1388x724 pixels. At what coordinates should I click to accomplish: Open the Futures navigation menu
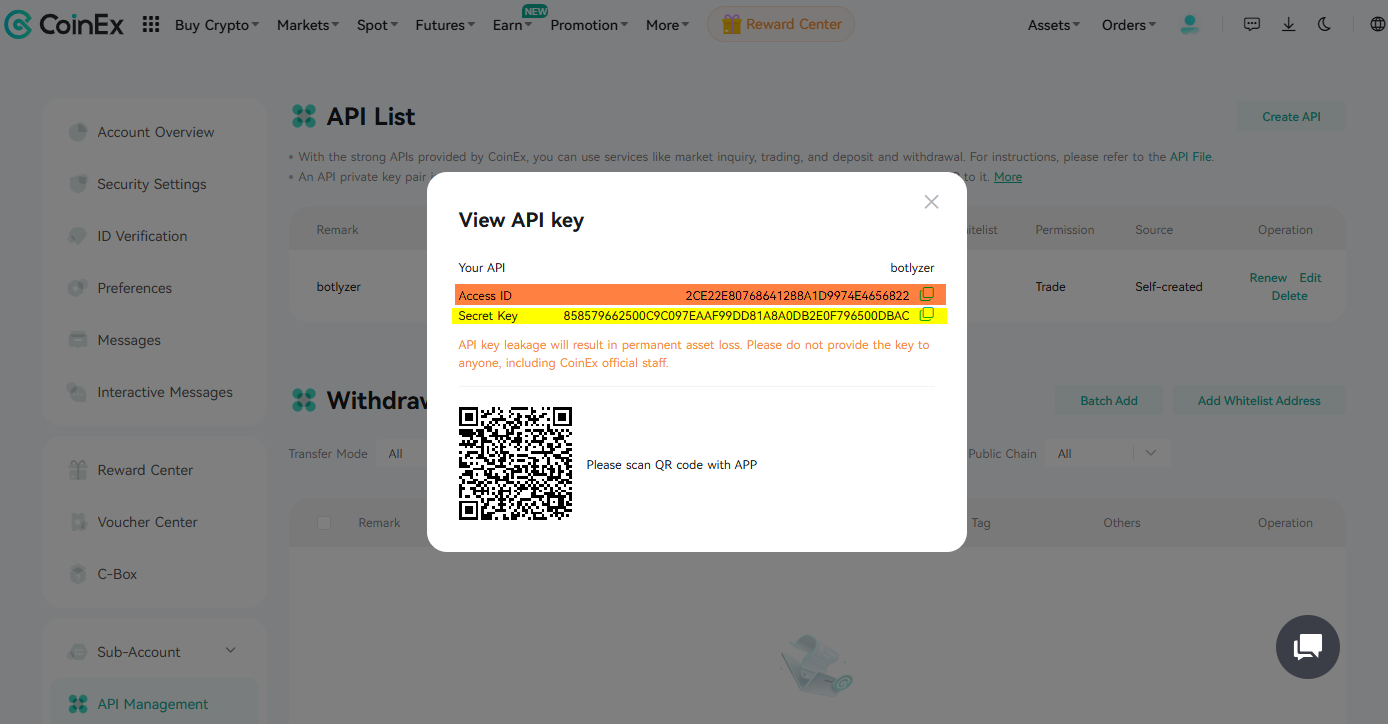click(x=445, y=25)
